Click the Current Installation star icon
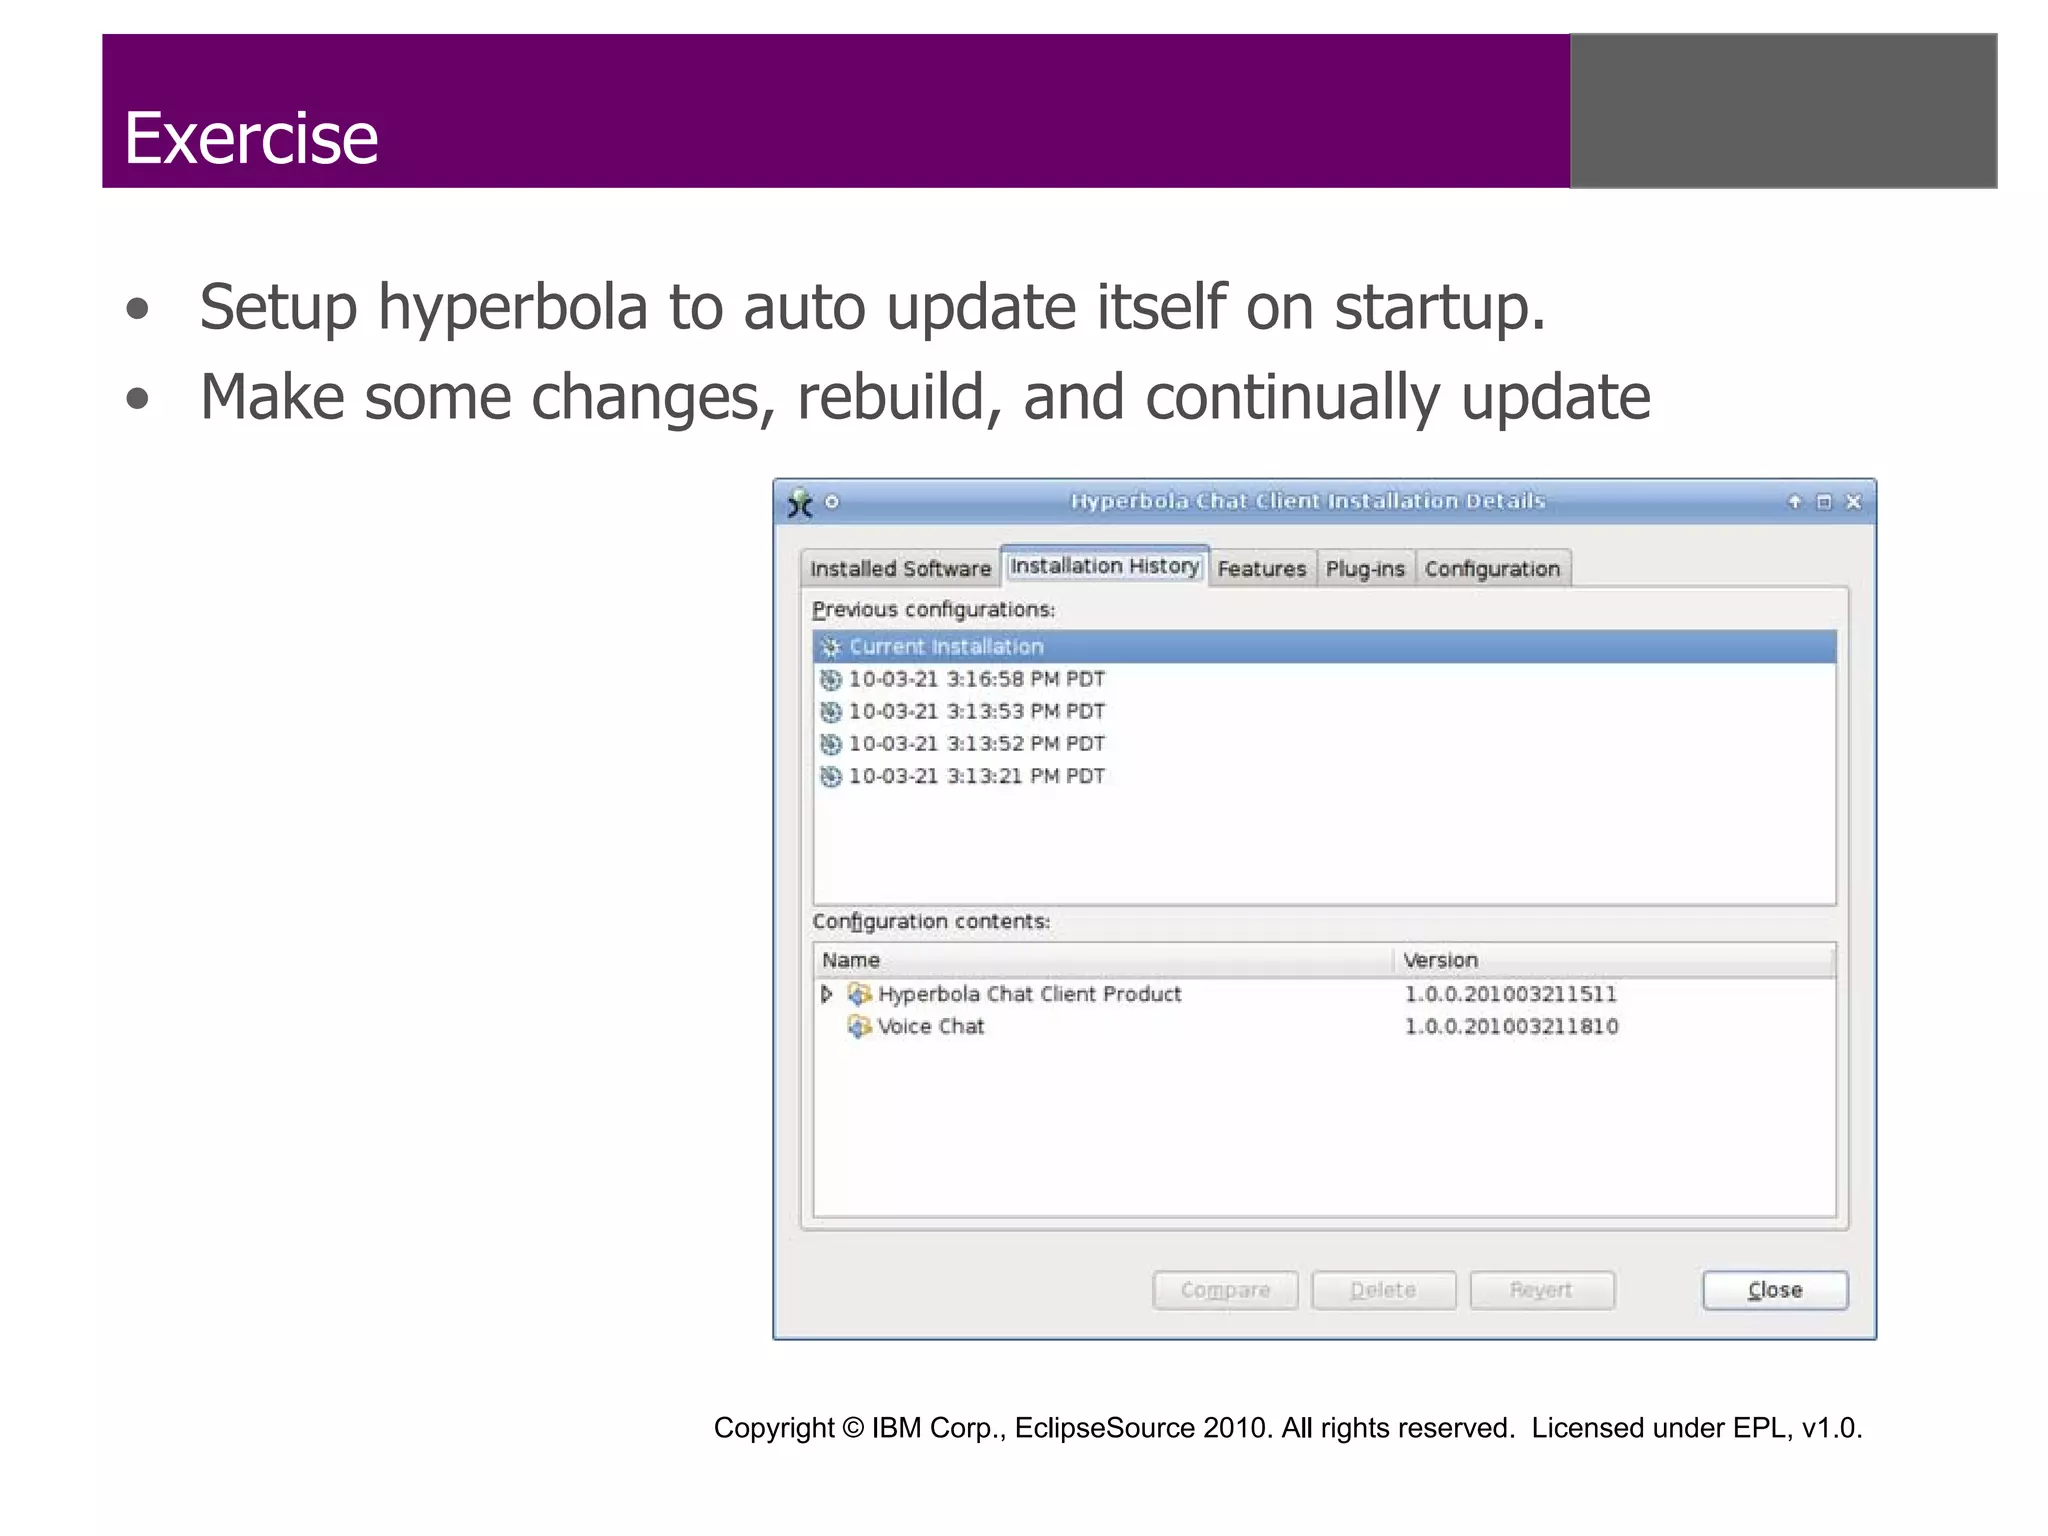The width and height of the screenshot is (2048, 1536). (x=830, y=647)
